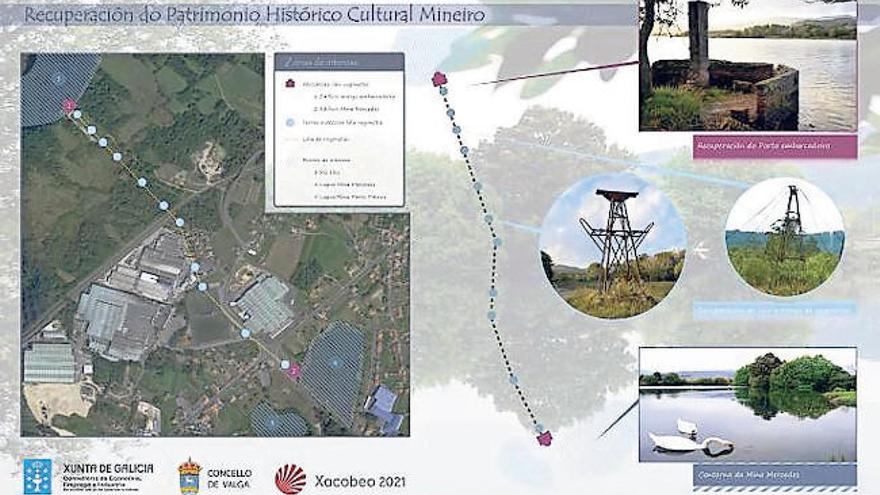Image resolution: width=880 pixels, height=495 pixels.
Task: Open the stone pier lakeside photo
Action: [x=748, y=66]
